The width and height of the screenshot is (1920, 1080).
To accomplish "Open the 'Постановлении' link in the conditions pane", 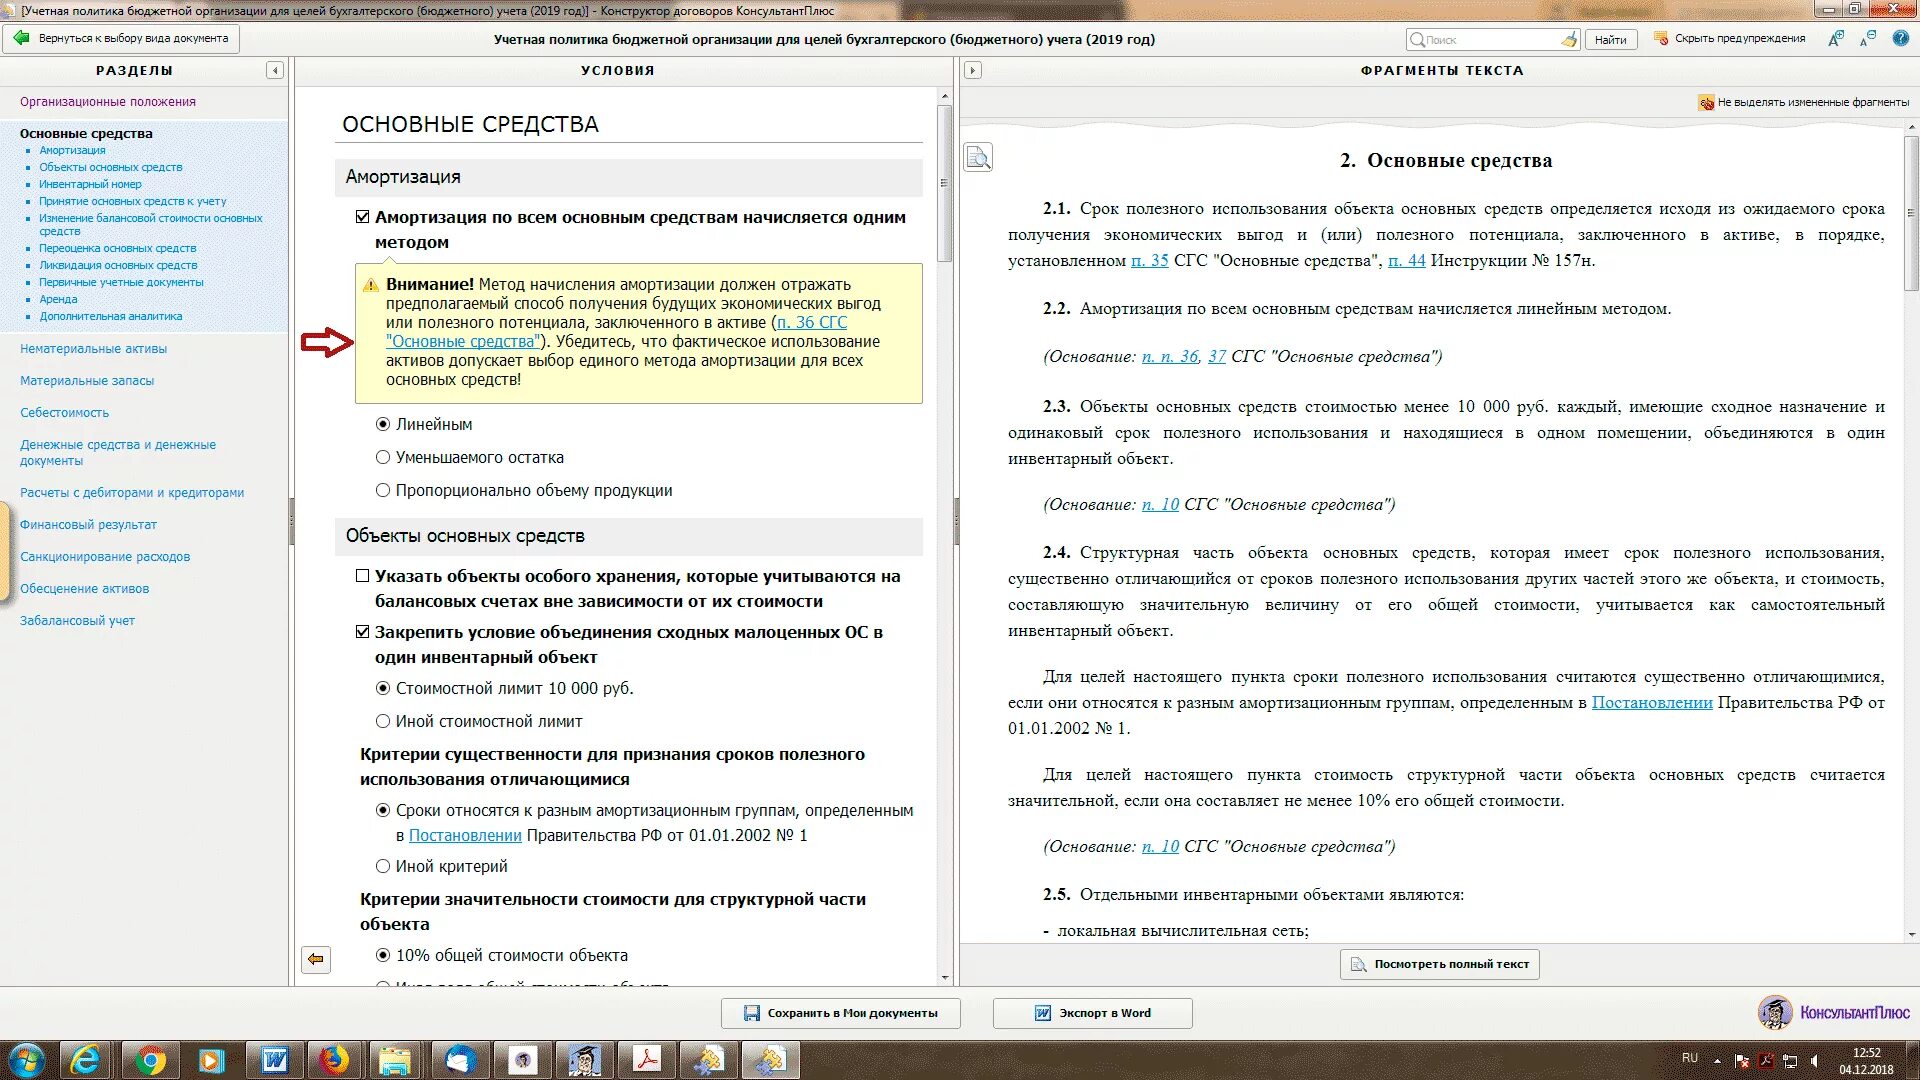I will 465,835.
